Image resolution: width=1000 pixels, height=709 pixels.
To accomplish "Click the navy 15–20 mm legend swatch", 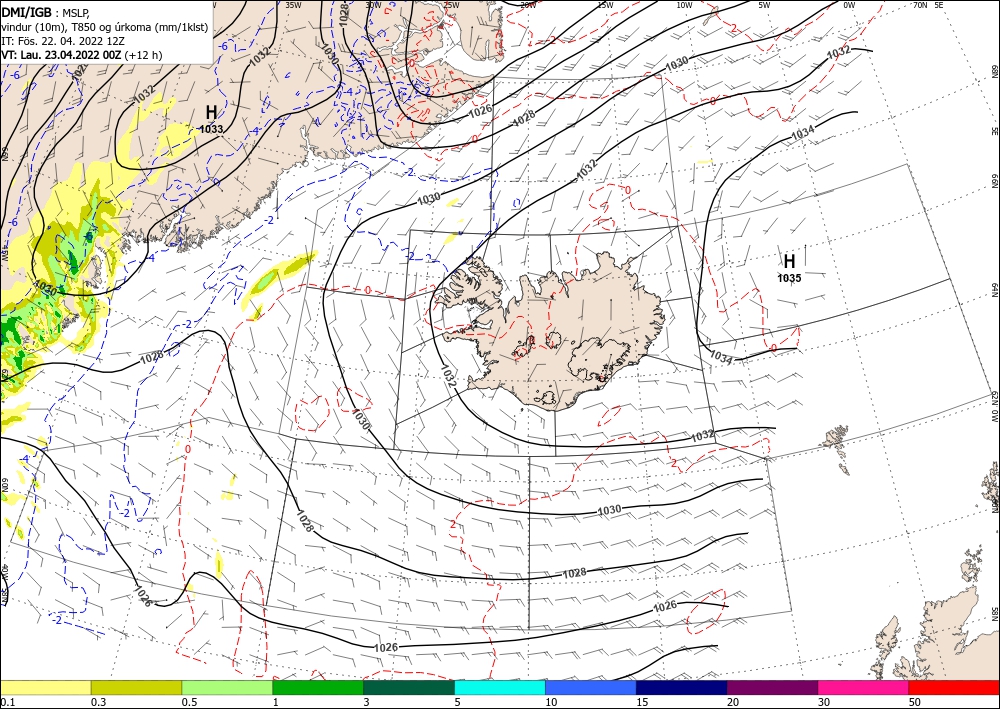I will (682, 687).
